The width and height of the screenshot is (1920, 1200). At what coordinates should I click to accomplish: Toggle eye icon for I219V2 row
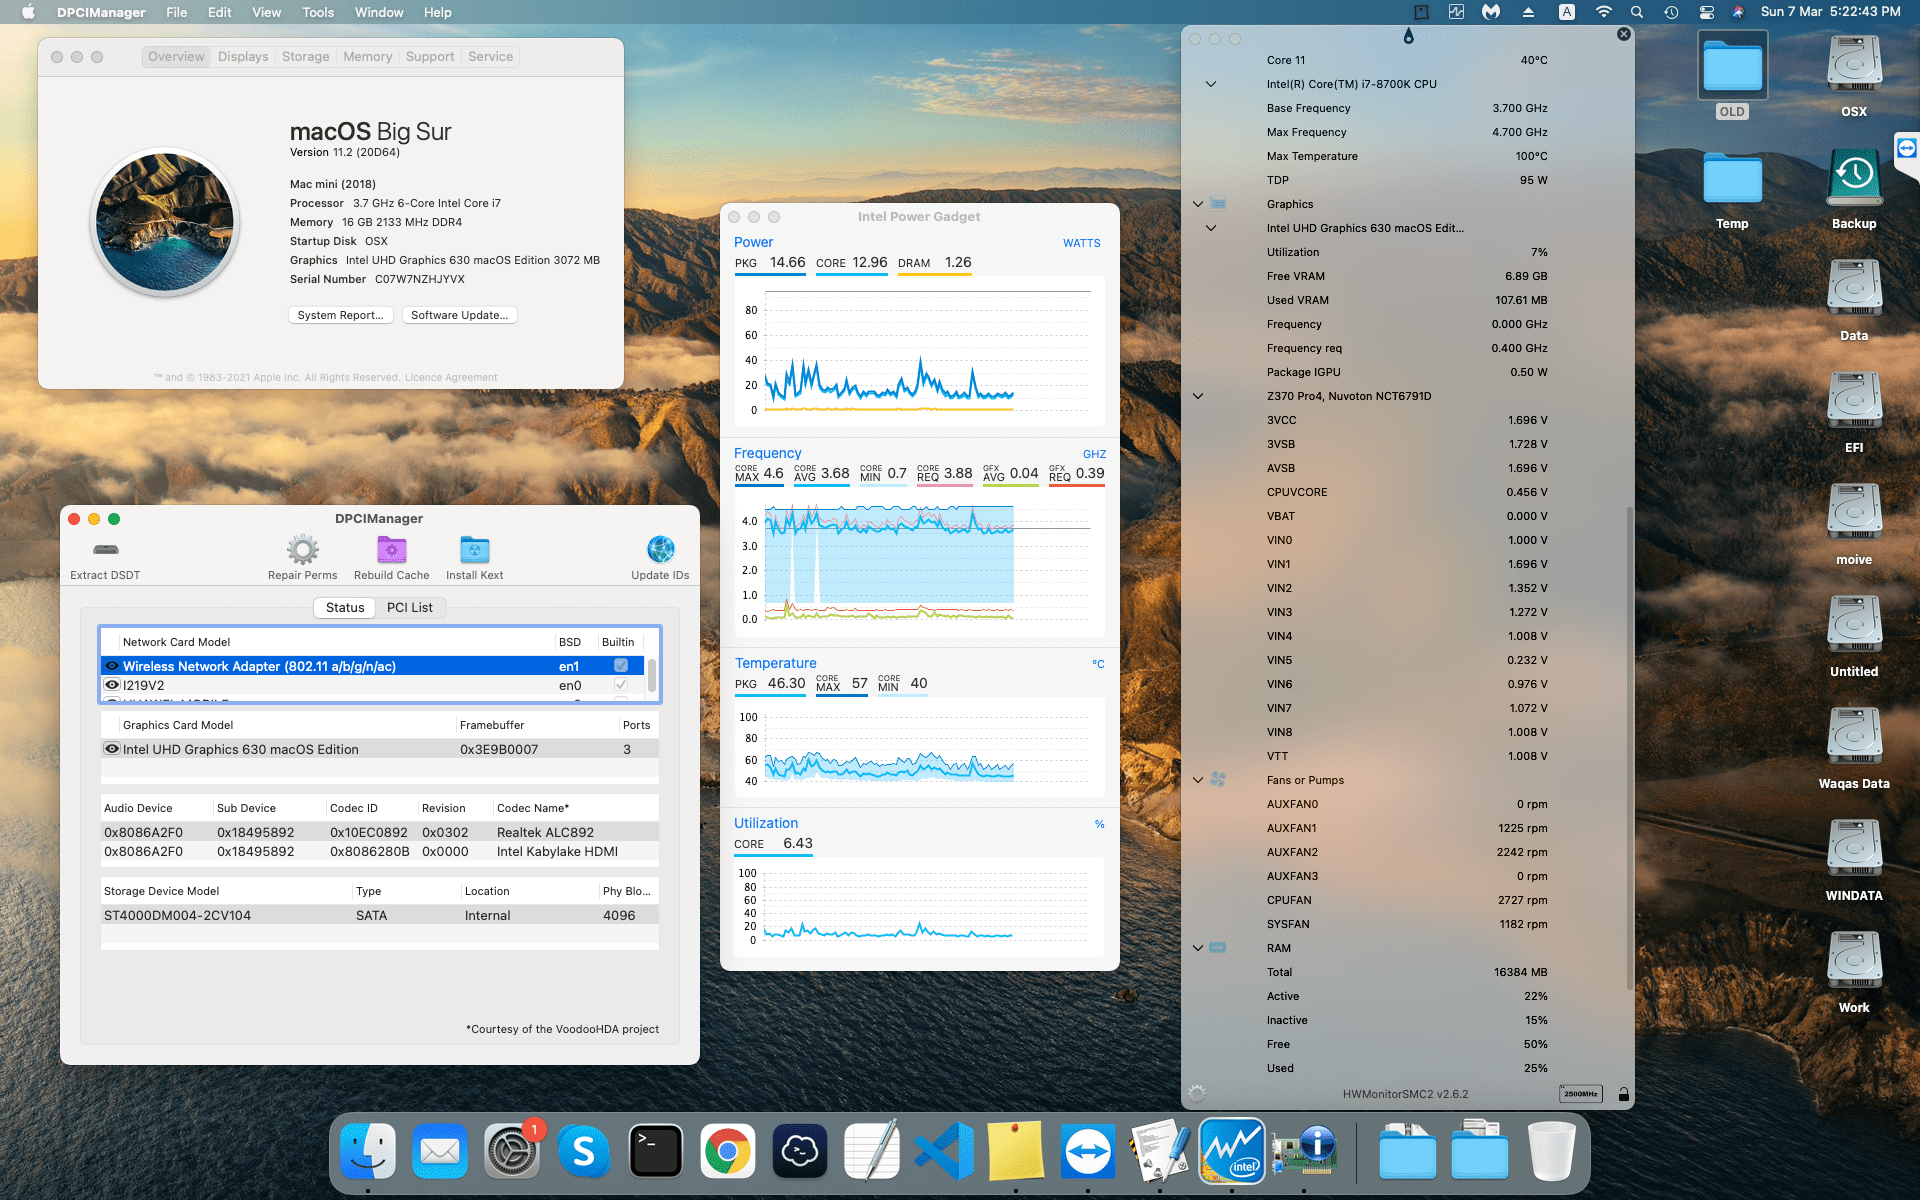[x=112, y=685]
